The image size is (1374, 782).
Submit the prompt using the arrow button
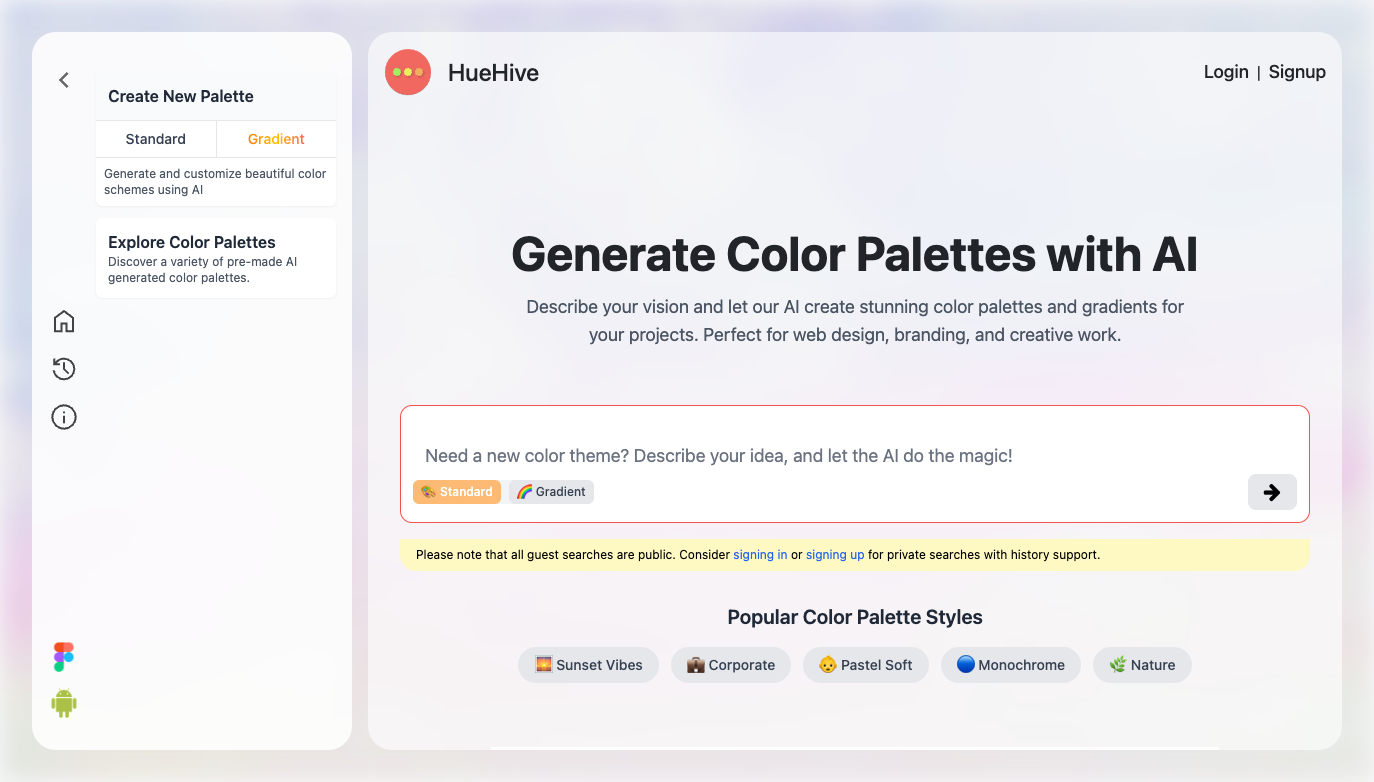(x=1271, y=492)
